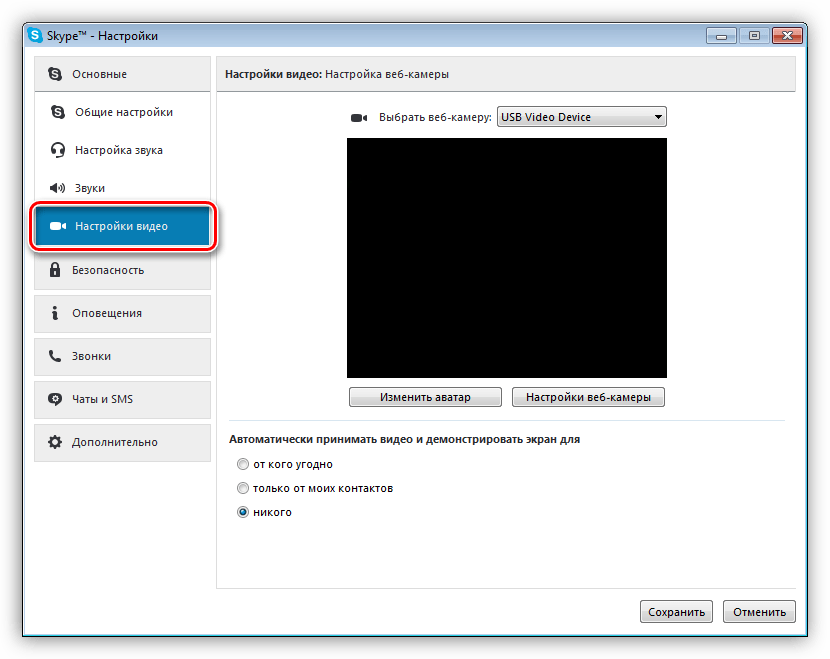Save settings with the Сохранить button
Viewport: 830px width, 659px height.
676,612
